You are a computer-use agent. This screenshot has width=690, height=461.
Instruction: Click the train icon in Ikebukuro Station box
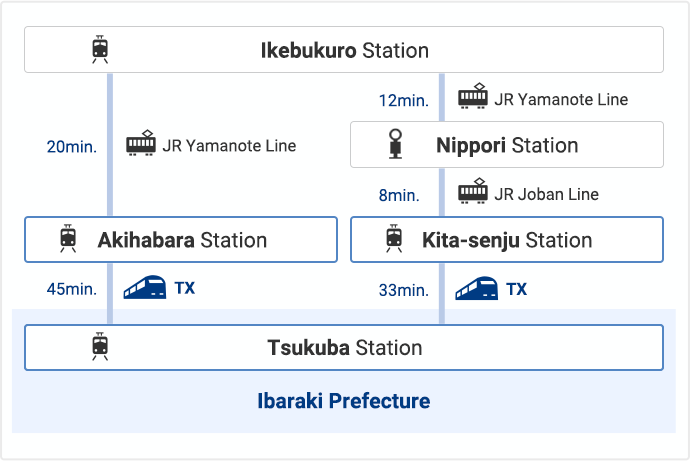pyautogui.click(x=100, y=49)
